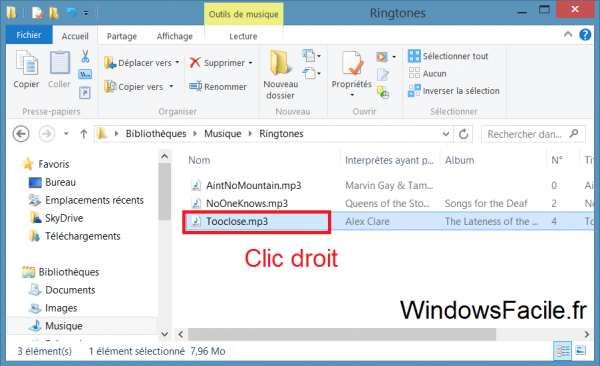Click the undo arrow in quick access toolbar
Viewport: 600px width, 366px height.
pyautogui.click(x=71, y=13)
